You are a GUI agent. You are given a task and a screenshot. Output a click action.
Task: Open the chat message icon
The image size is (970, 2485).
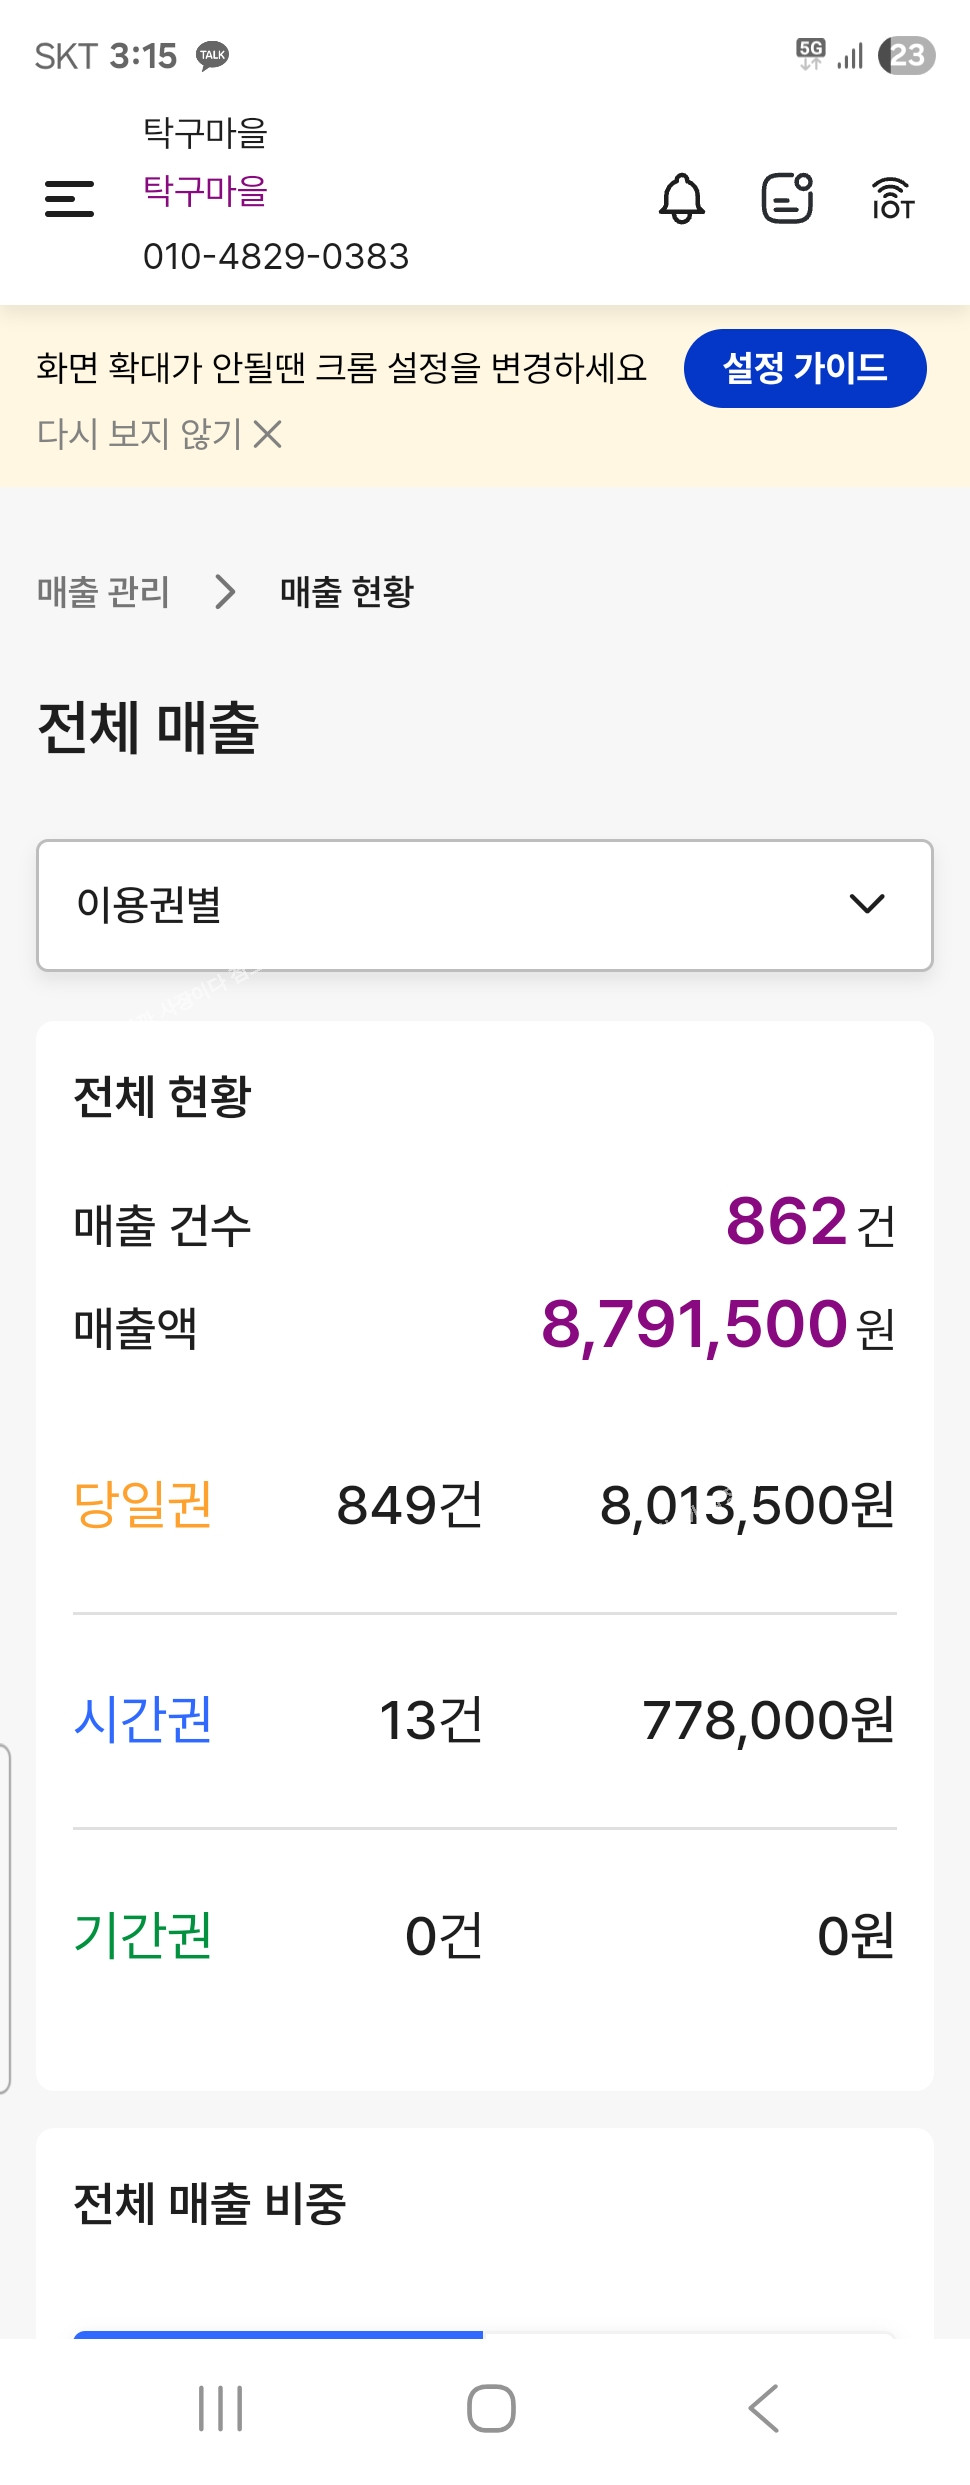787,198
